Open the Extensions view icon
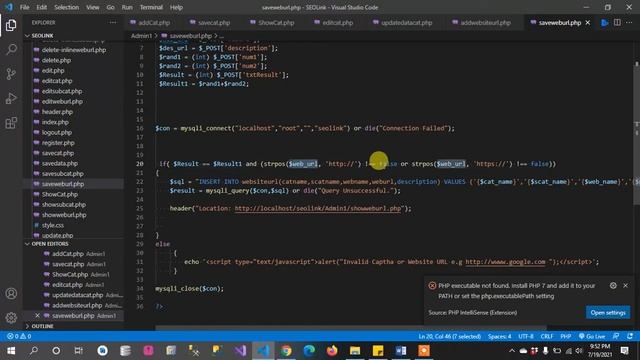 [11, 122]
